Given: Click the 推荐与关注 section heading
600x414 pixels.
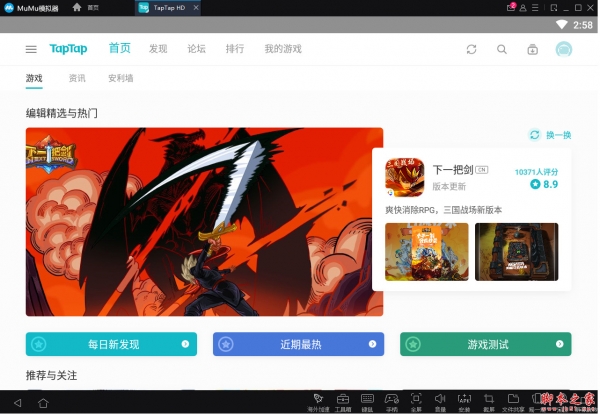Looking at the screenshot, I should [51, 375].
